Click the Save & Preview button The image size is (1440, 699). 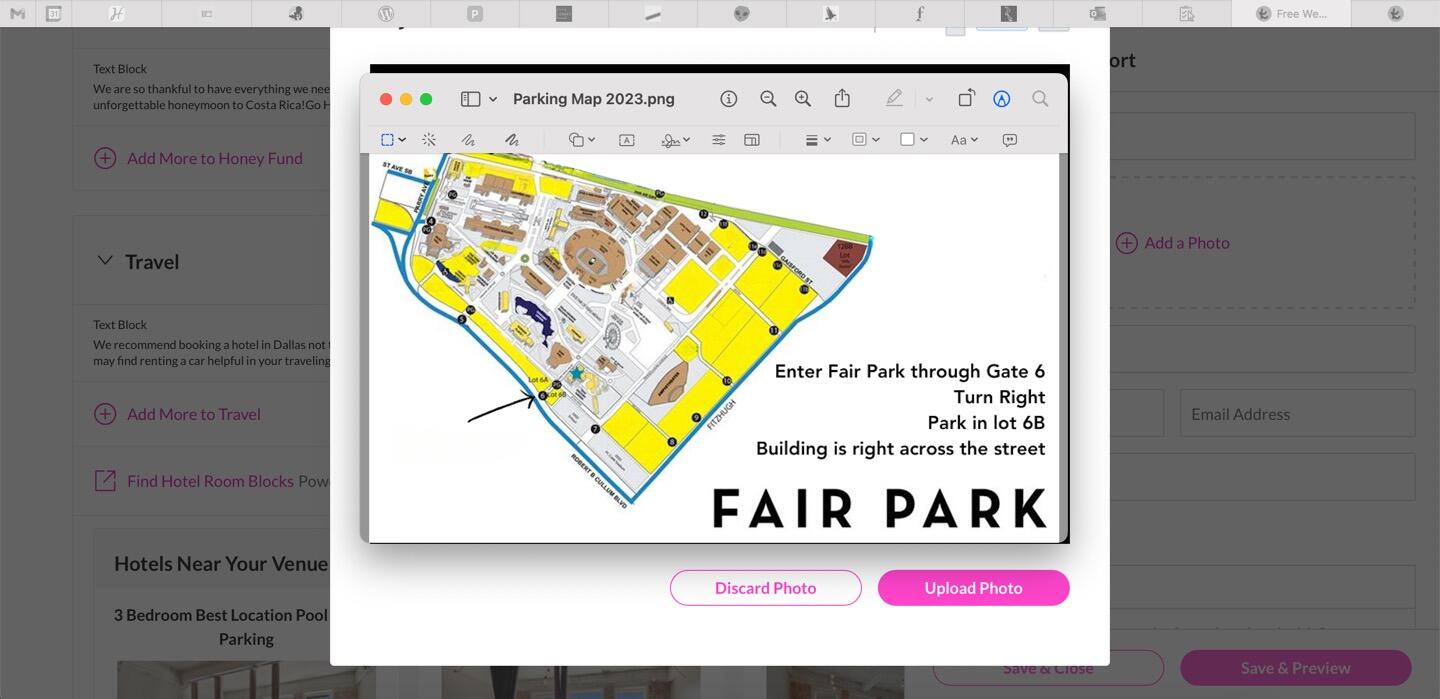click(1296, 667)
